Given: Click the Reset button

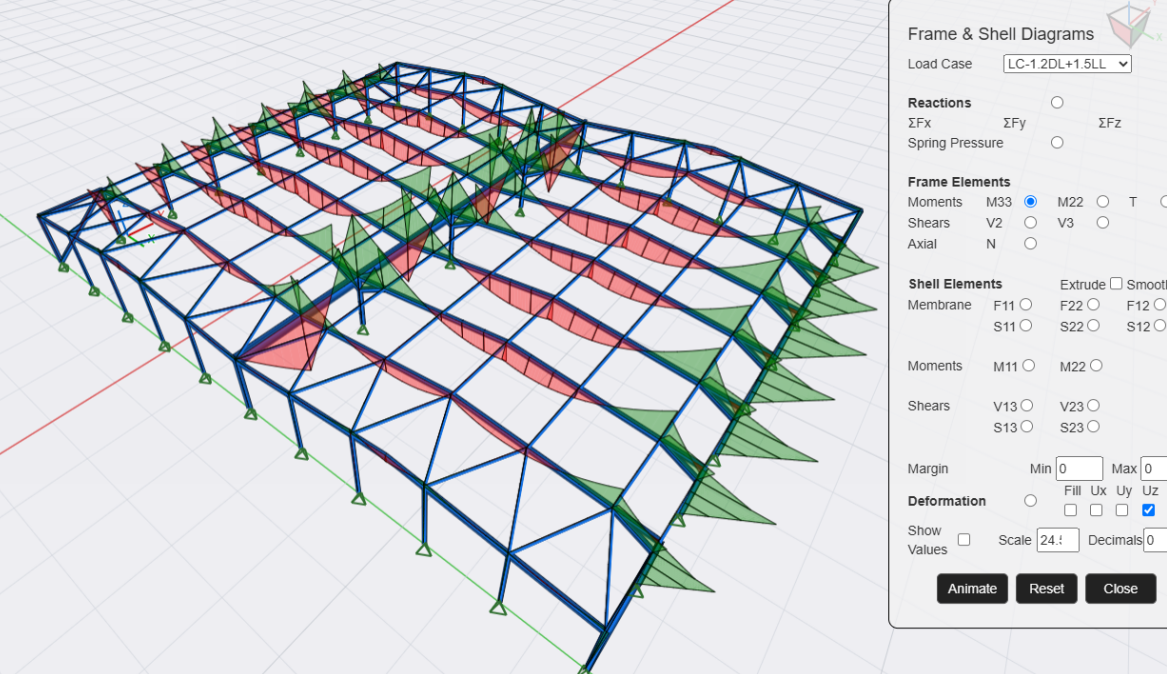Looking at the screenshot, I should point(1046,588).
